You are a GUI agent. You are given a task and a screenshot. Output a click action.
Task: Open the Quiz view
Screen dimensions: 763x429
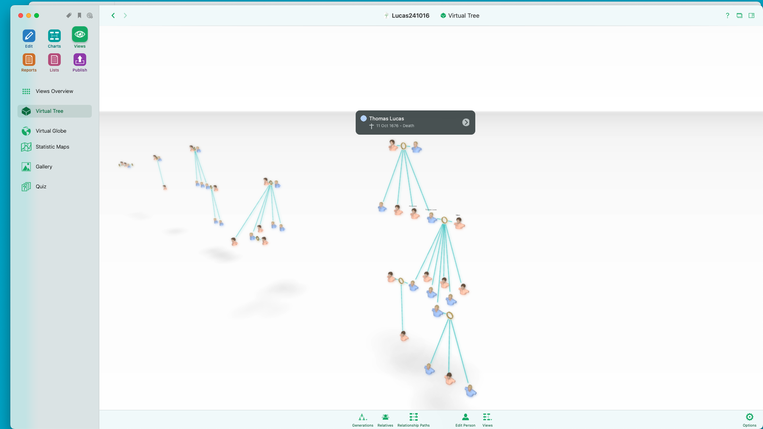54,186
